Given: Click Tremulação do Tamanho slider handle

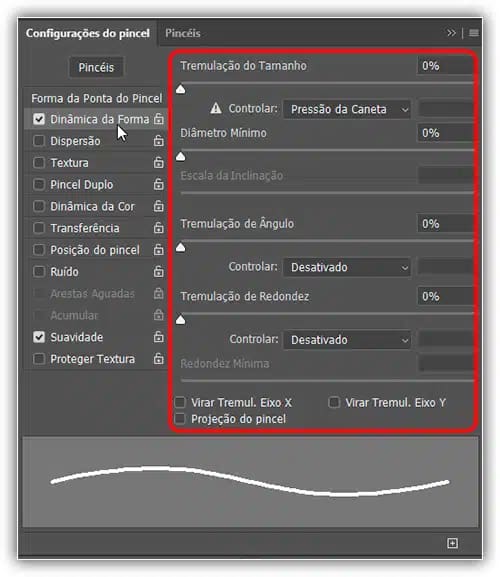Looking at the screenshot, I should tap(180, 89).
